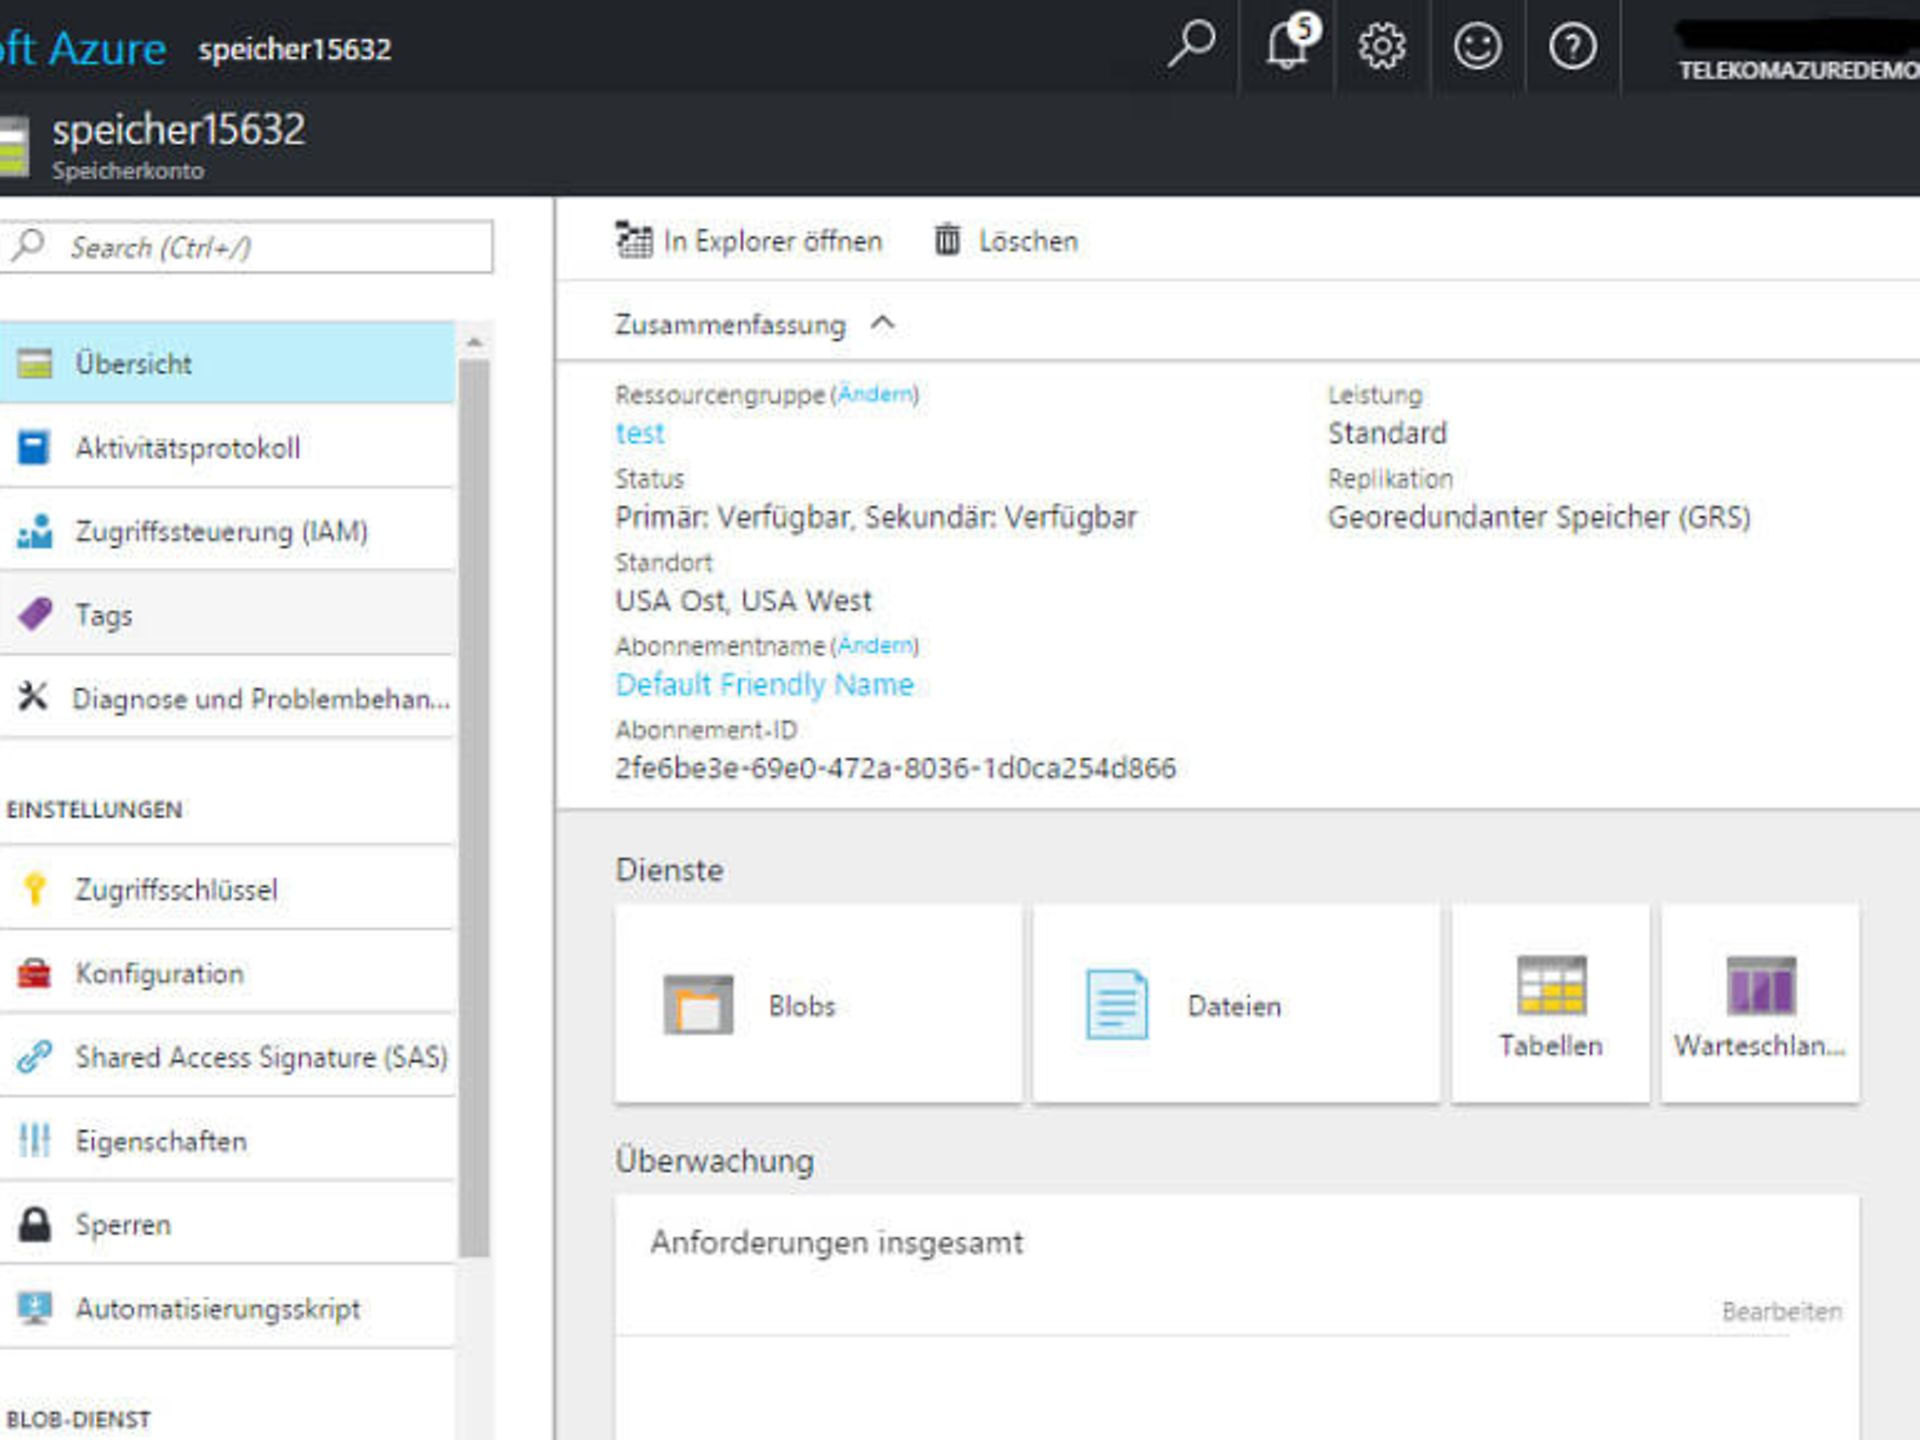Screen dimensions: 1920x1440
Task: Open the resource group link 'test'
Action: click(x=640, y=433)
